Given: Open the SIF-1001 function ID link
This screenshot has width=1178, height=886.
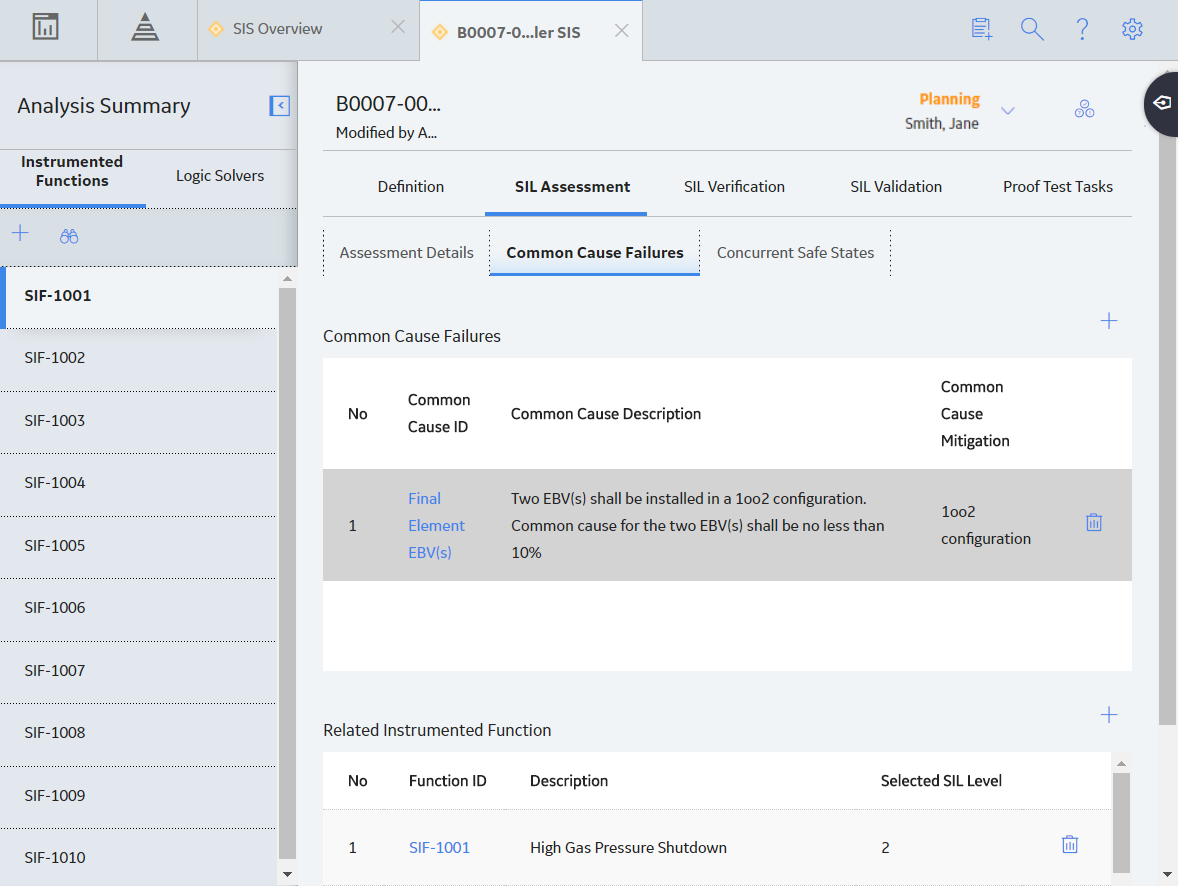Looking at the screenshot, I should click(439, 848).
